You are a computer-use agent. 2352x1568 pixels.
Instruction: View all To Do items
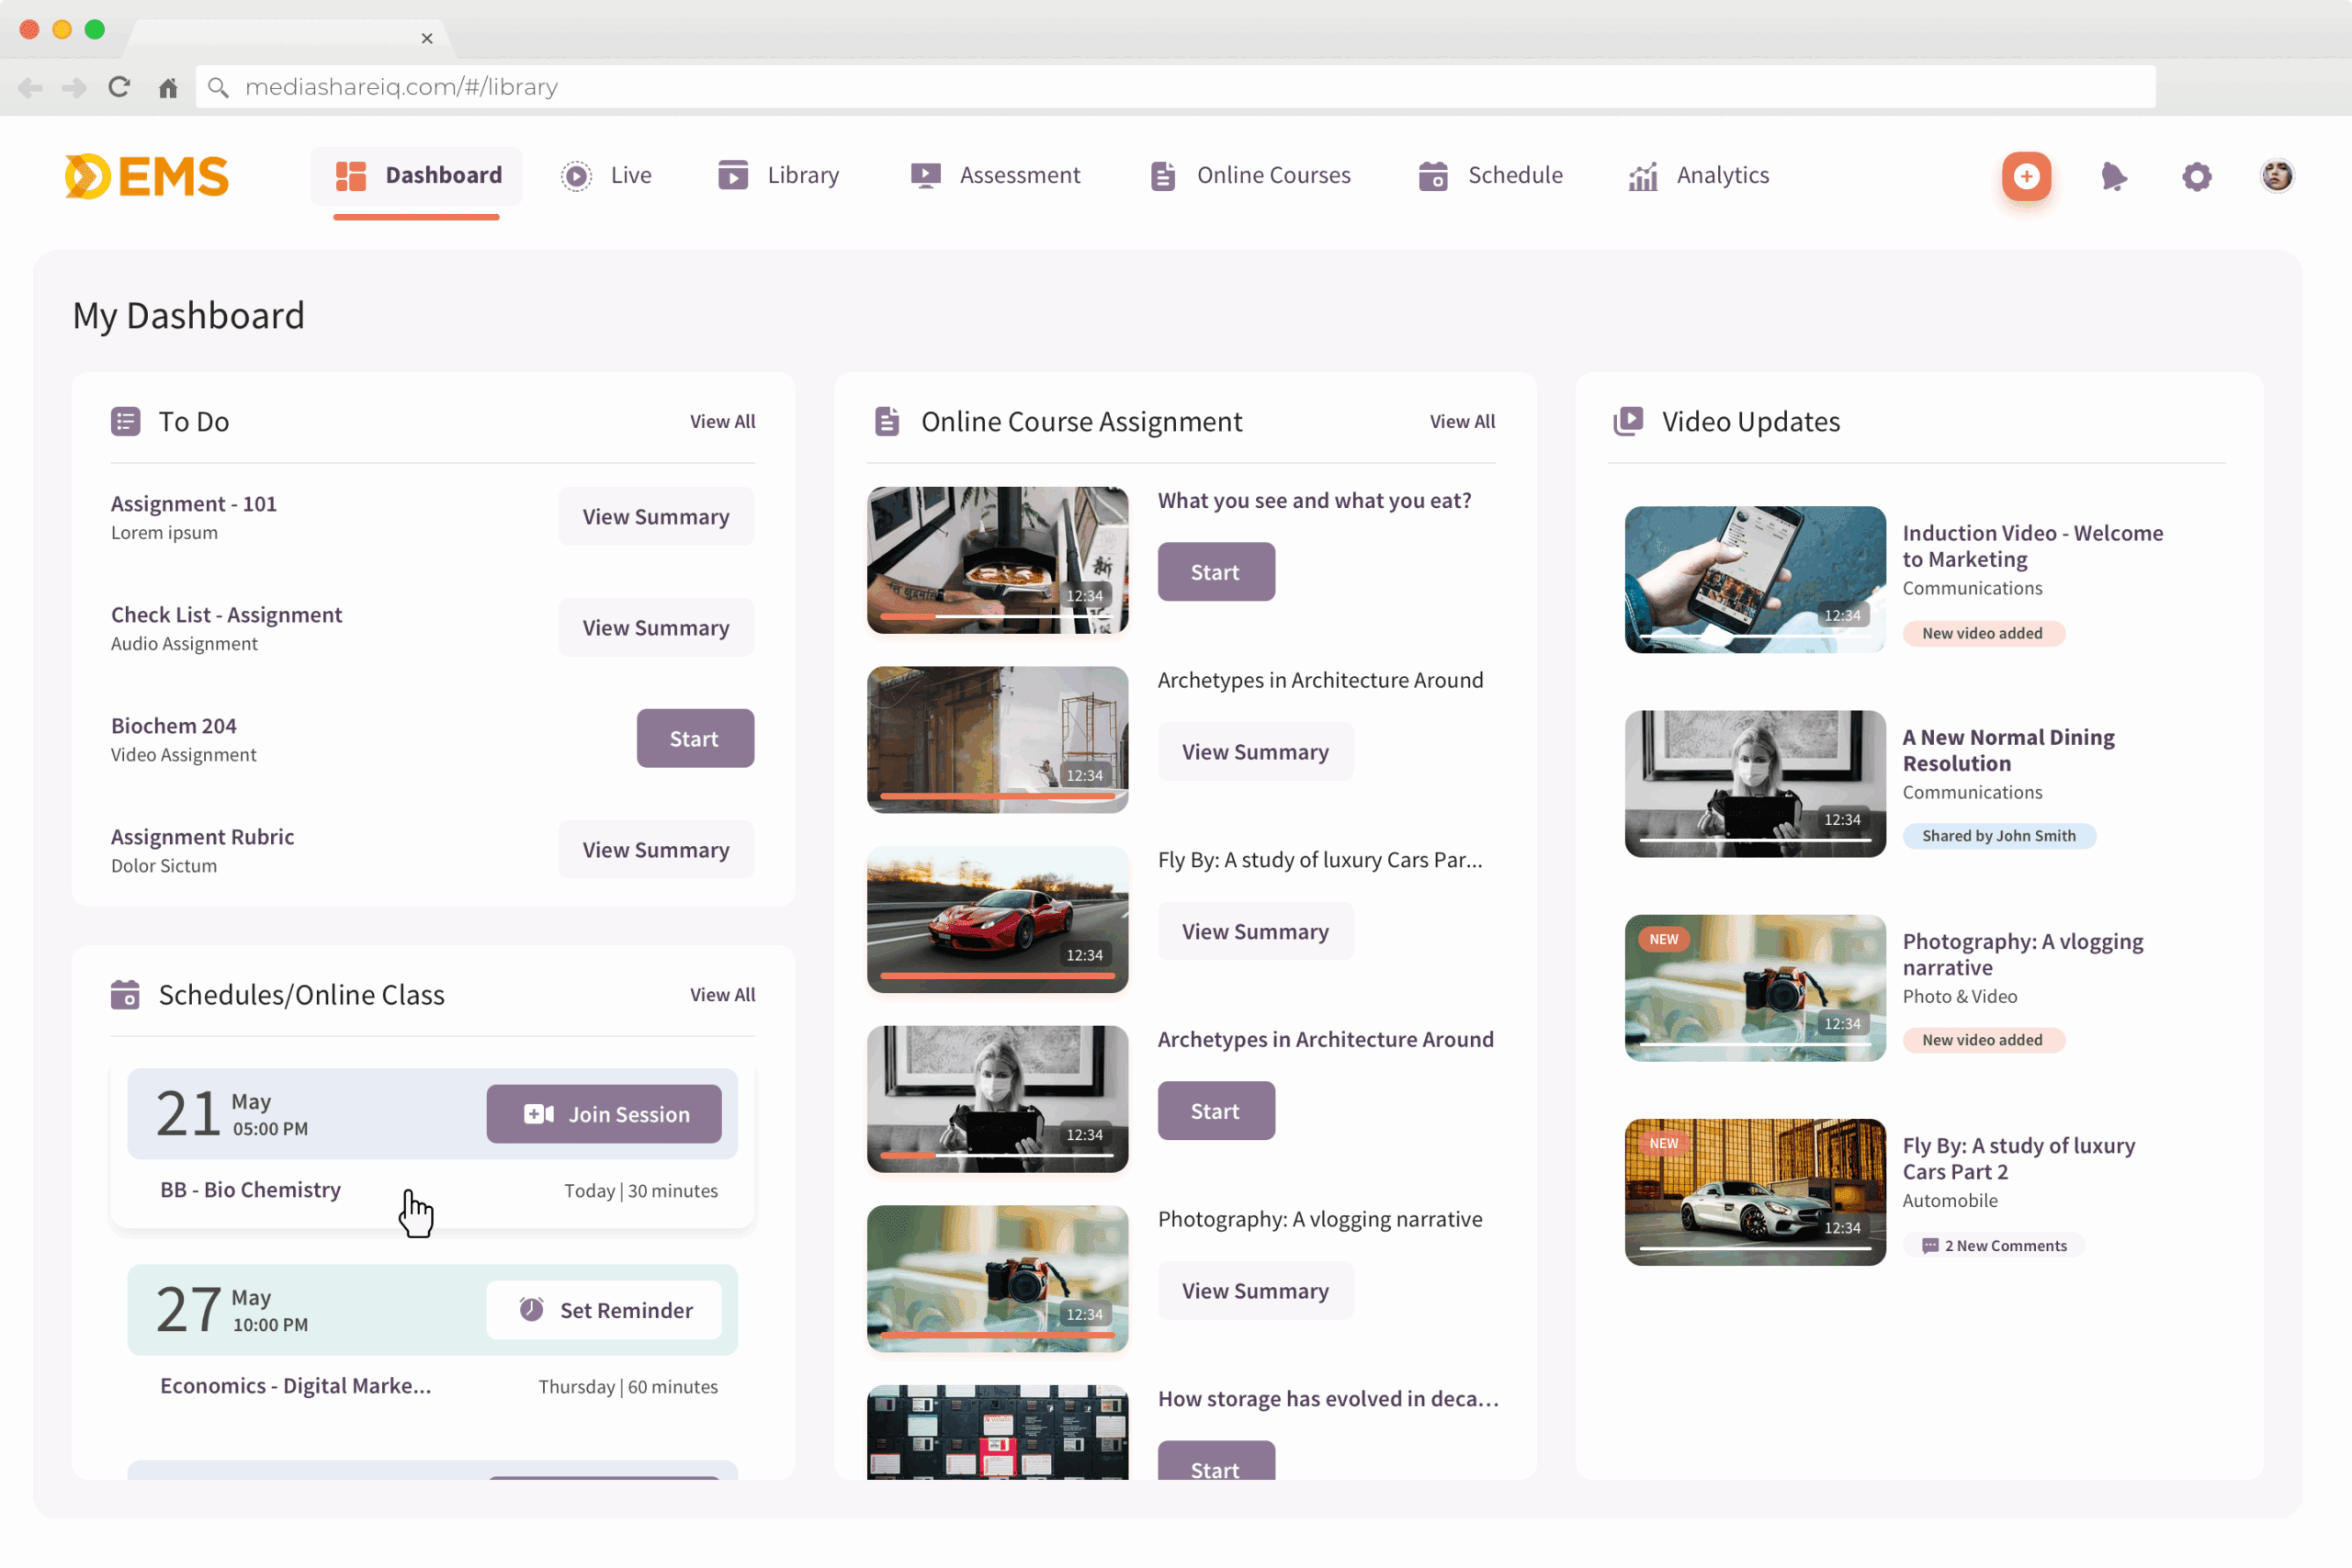pos(722,422)
